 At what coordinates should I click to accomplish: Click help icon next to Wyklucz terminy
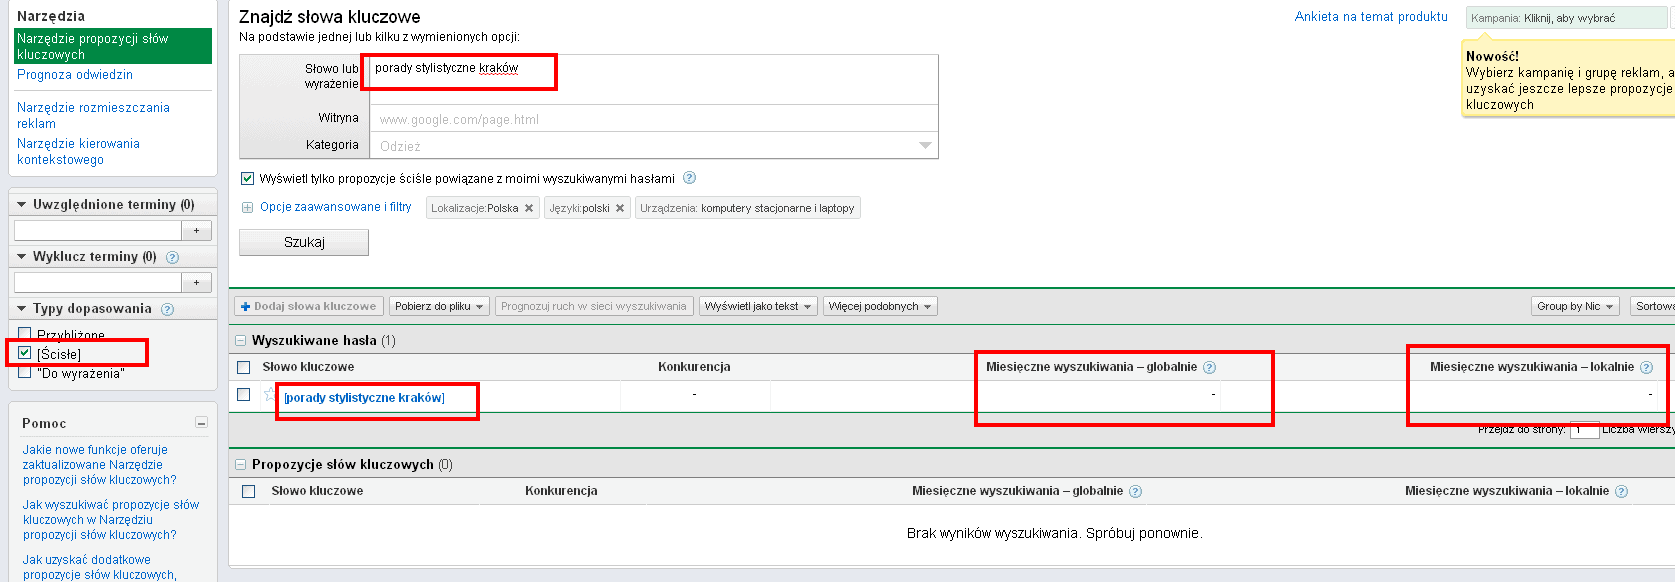pos(172,257)
